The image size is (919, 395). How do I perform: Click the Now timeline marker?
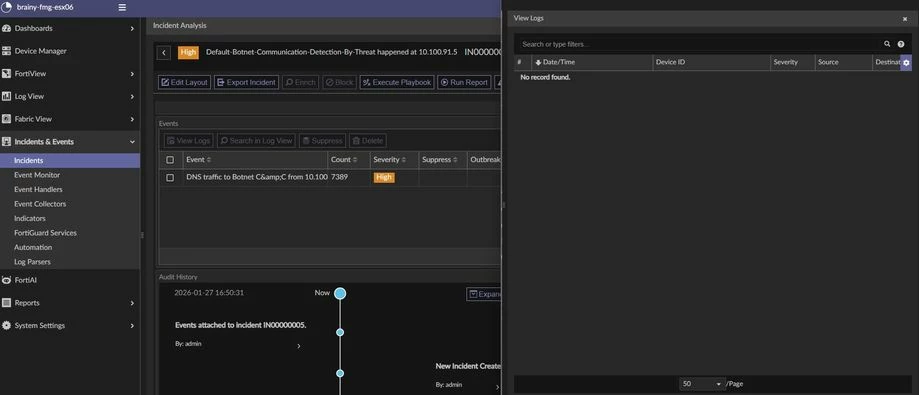click(340, 294)
